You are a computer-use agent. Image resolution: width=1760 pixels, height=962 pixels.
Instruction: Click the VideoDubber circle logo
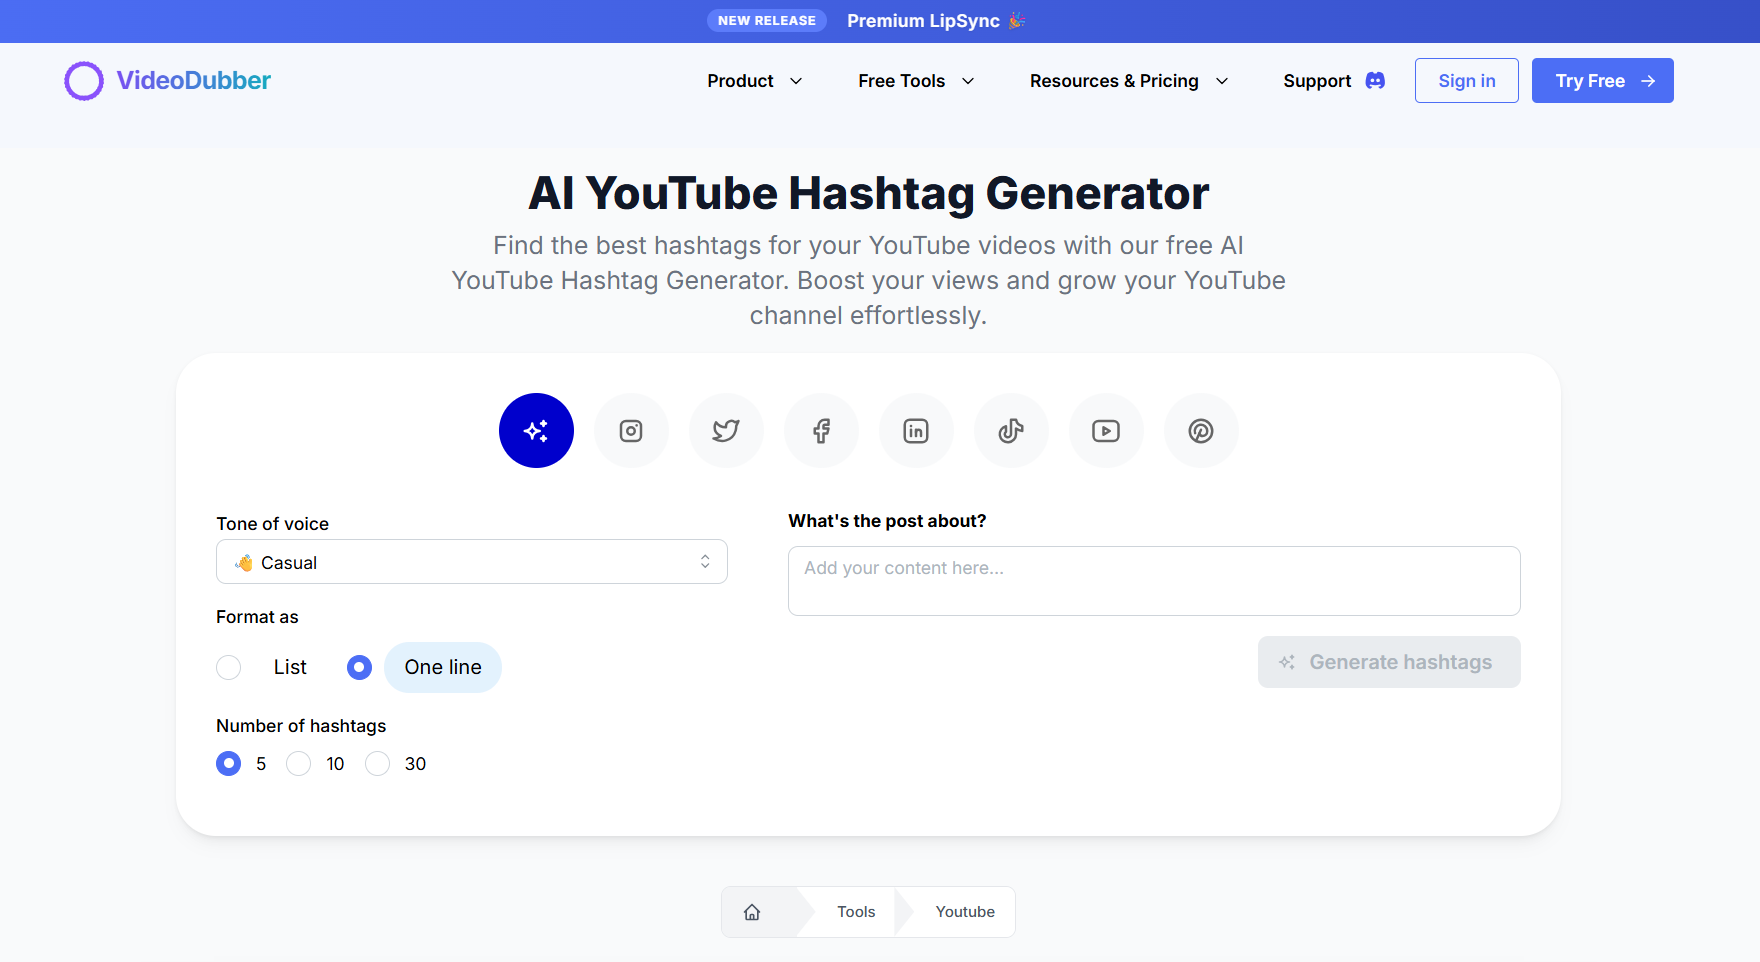coord(84,81)
